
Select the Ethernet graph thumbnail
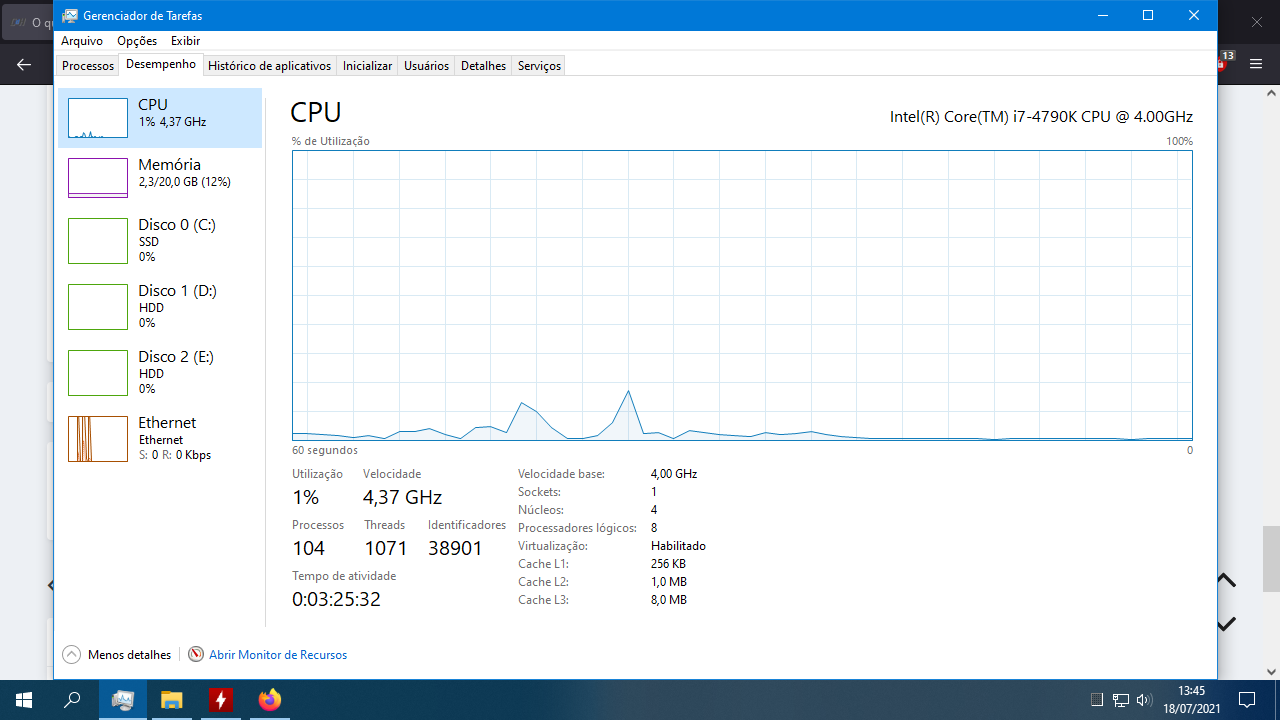tap(98, 439)
